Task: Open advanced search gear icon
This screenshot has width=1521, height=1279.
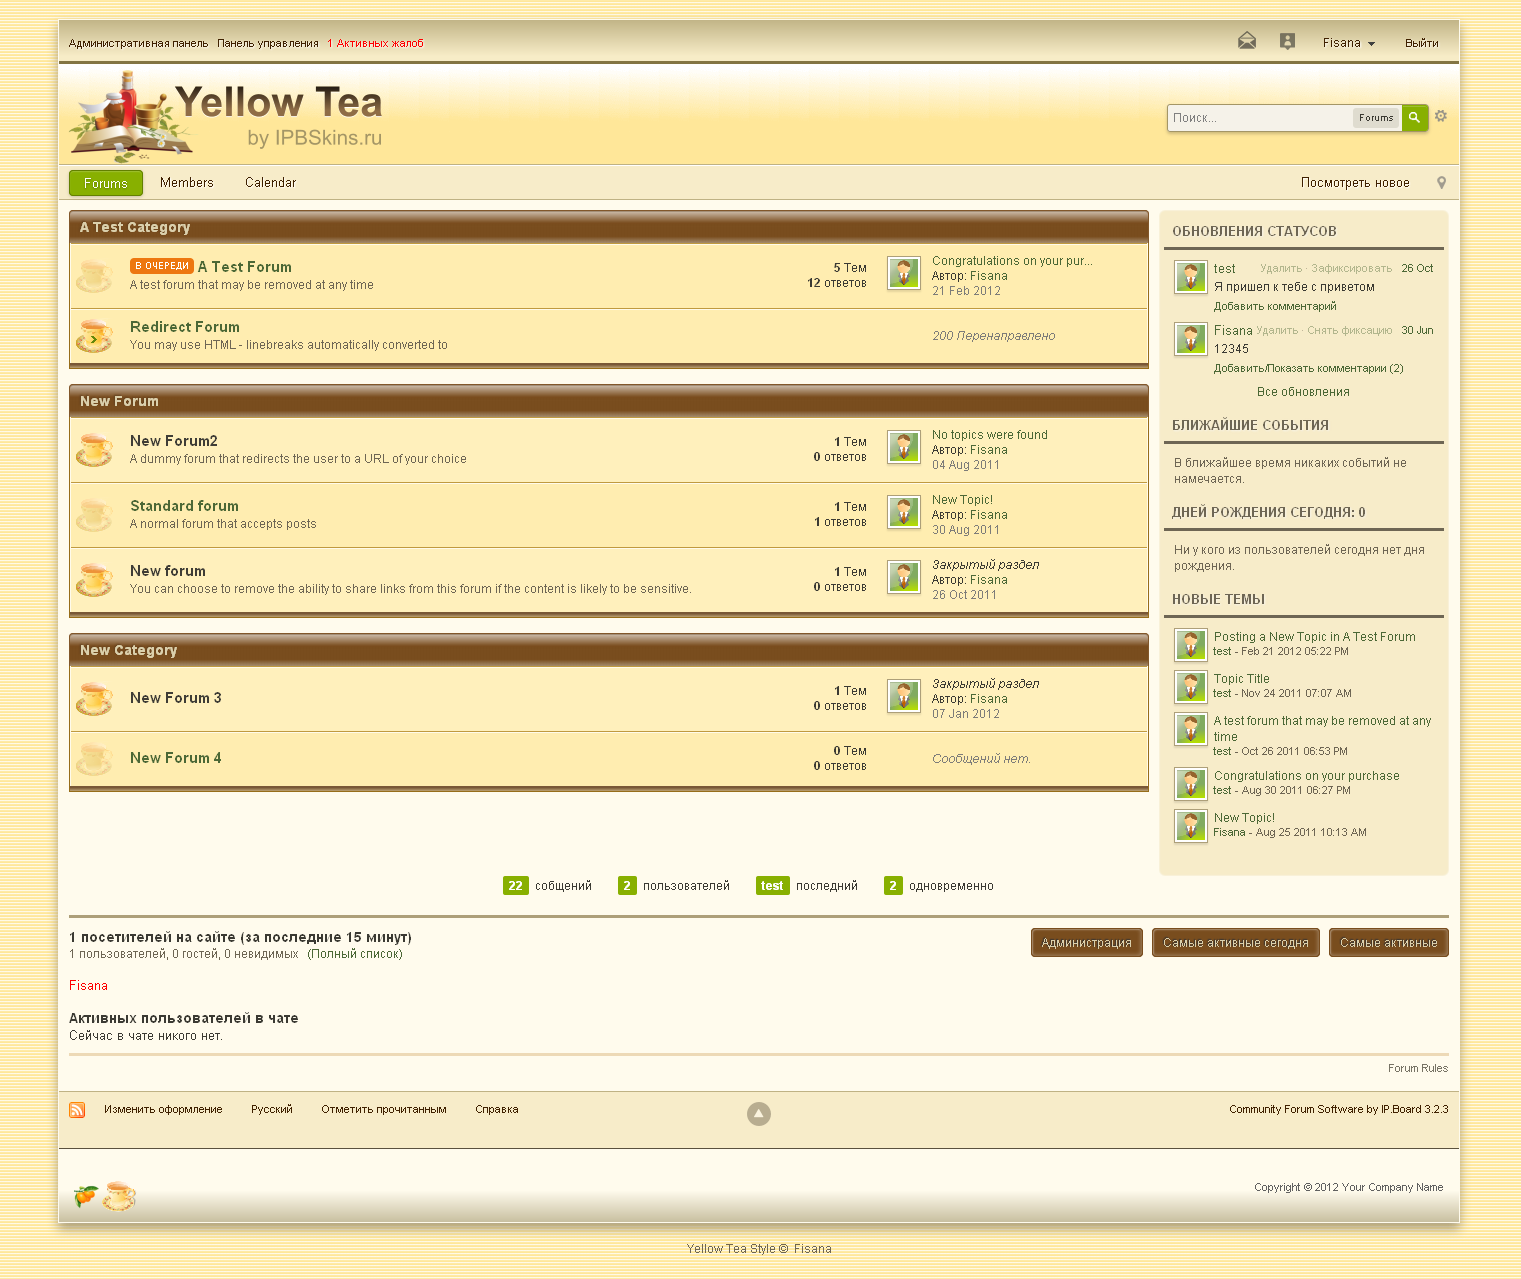Action: [1441, 116]
